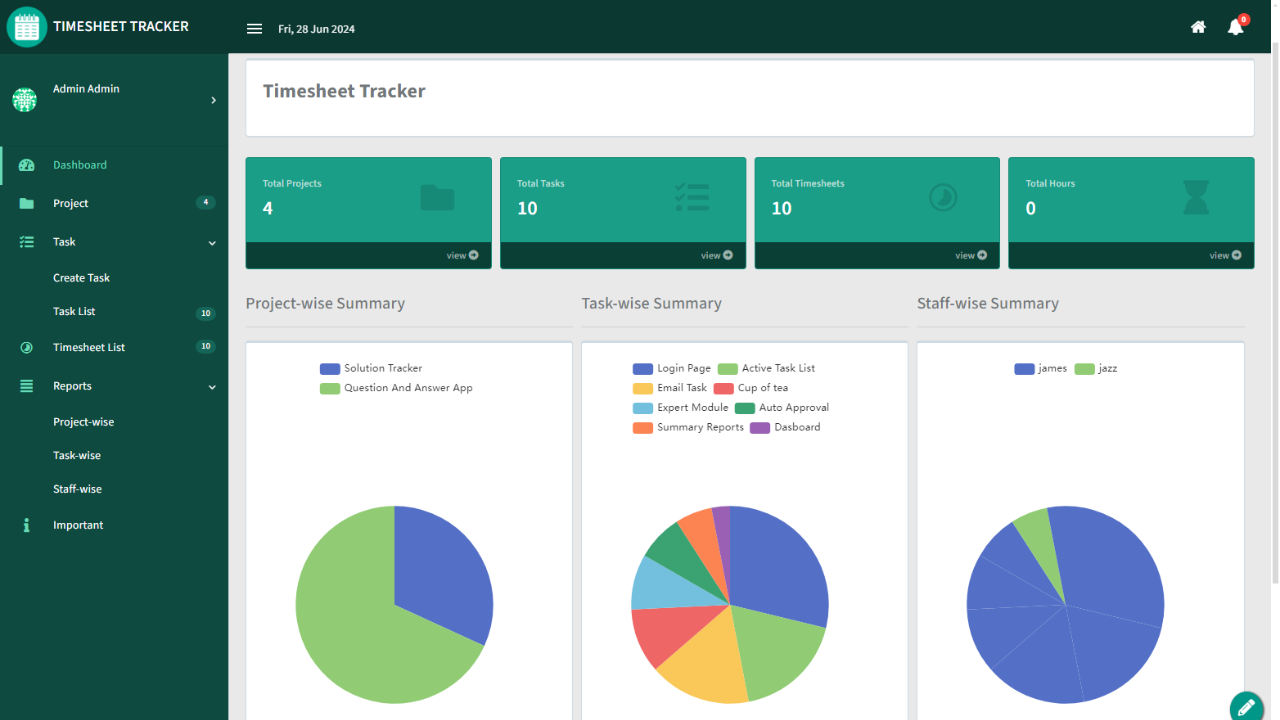
Task: Click the home icon in top bar
Action: coord(1198,28)
